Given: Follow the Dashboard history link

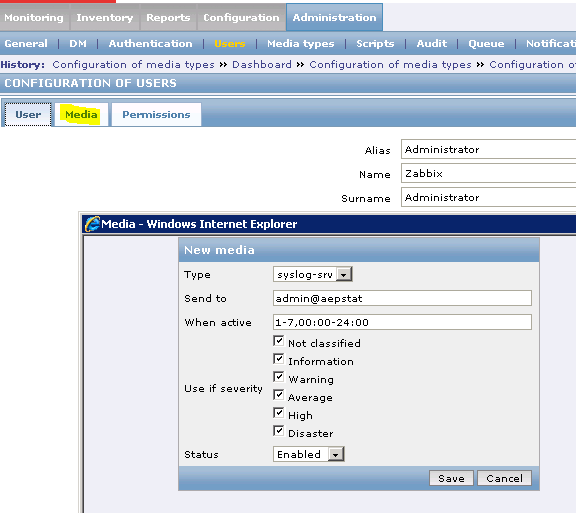Looking at the screenshot, I should tap(262, 65).
